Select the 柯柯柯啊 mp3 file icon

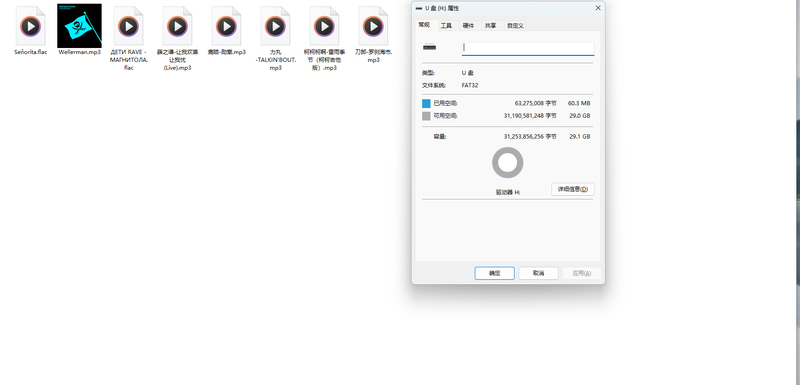[324, 26]
